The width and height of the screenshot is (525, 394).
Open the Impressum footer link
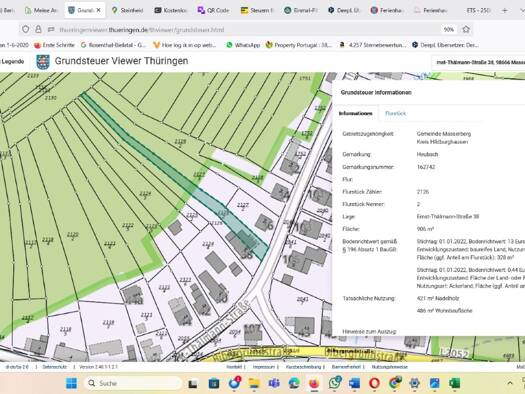(263, 367)
